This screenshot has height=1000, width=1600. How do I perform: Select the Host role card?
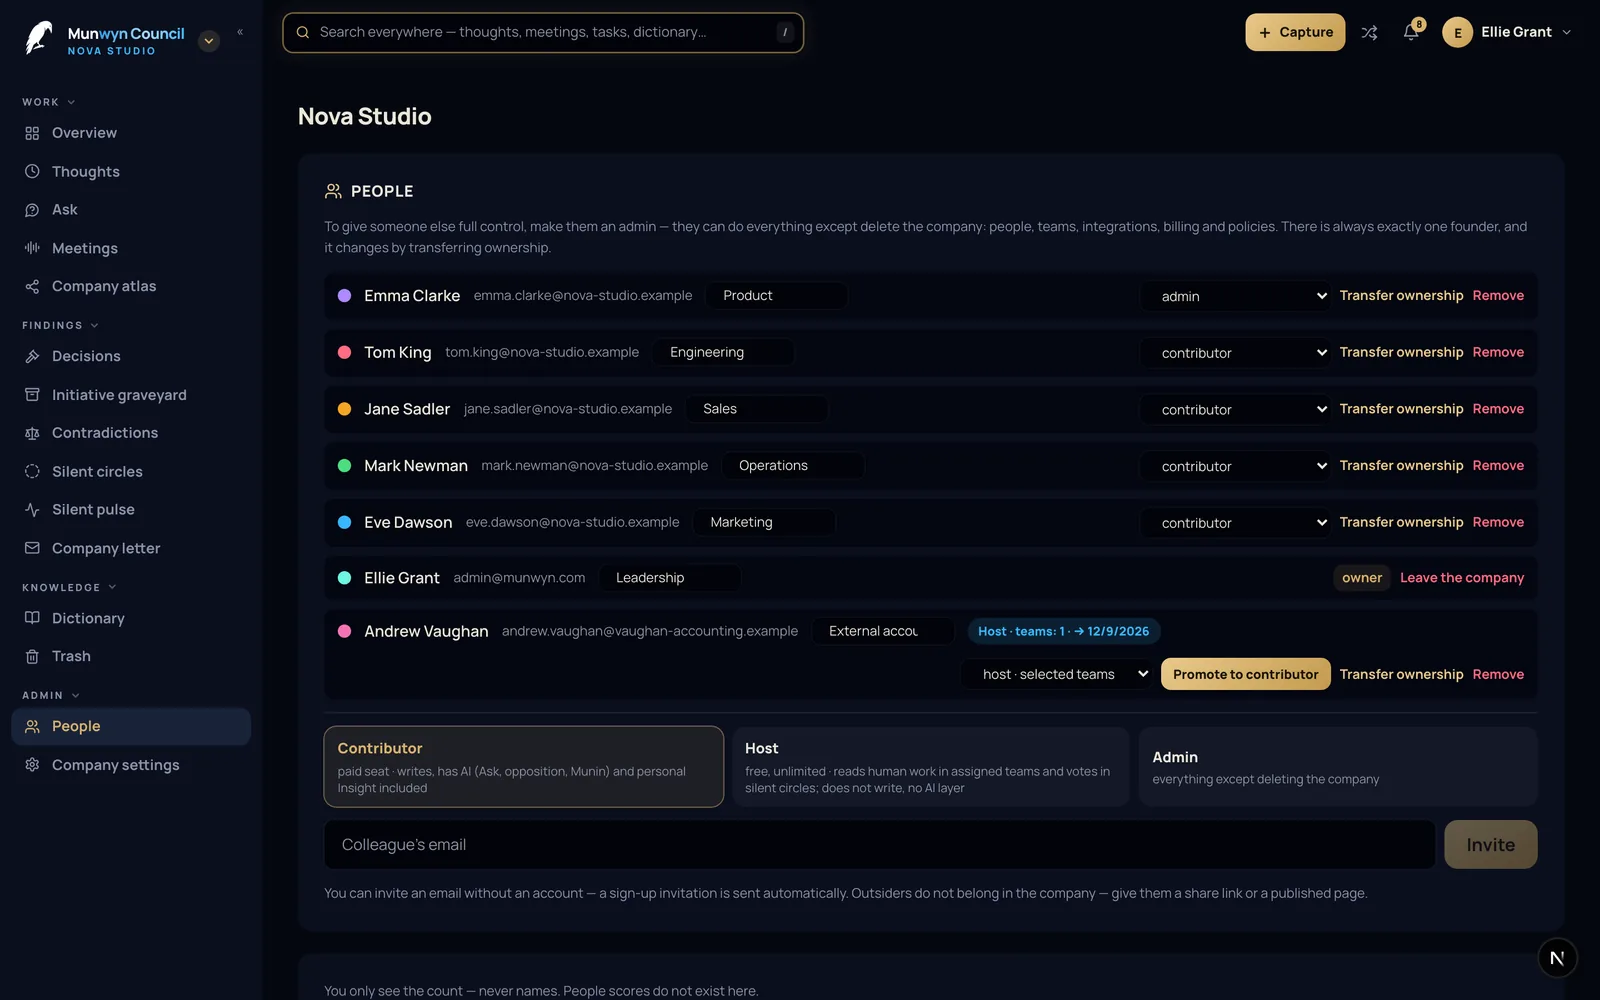point(931,767)
